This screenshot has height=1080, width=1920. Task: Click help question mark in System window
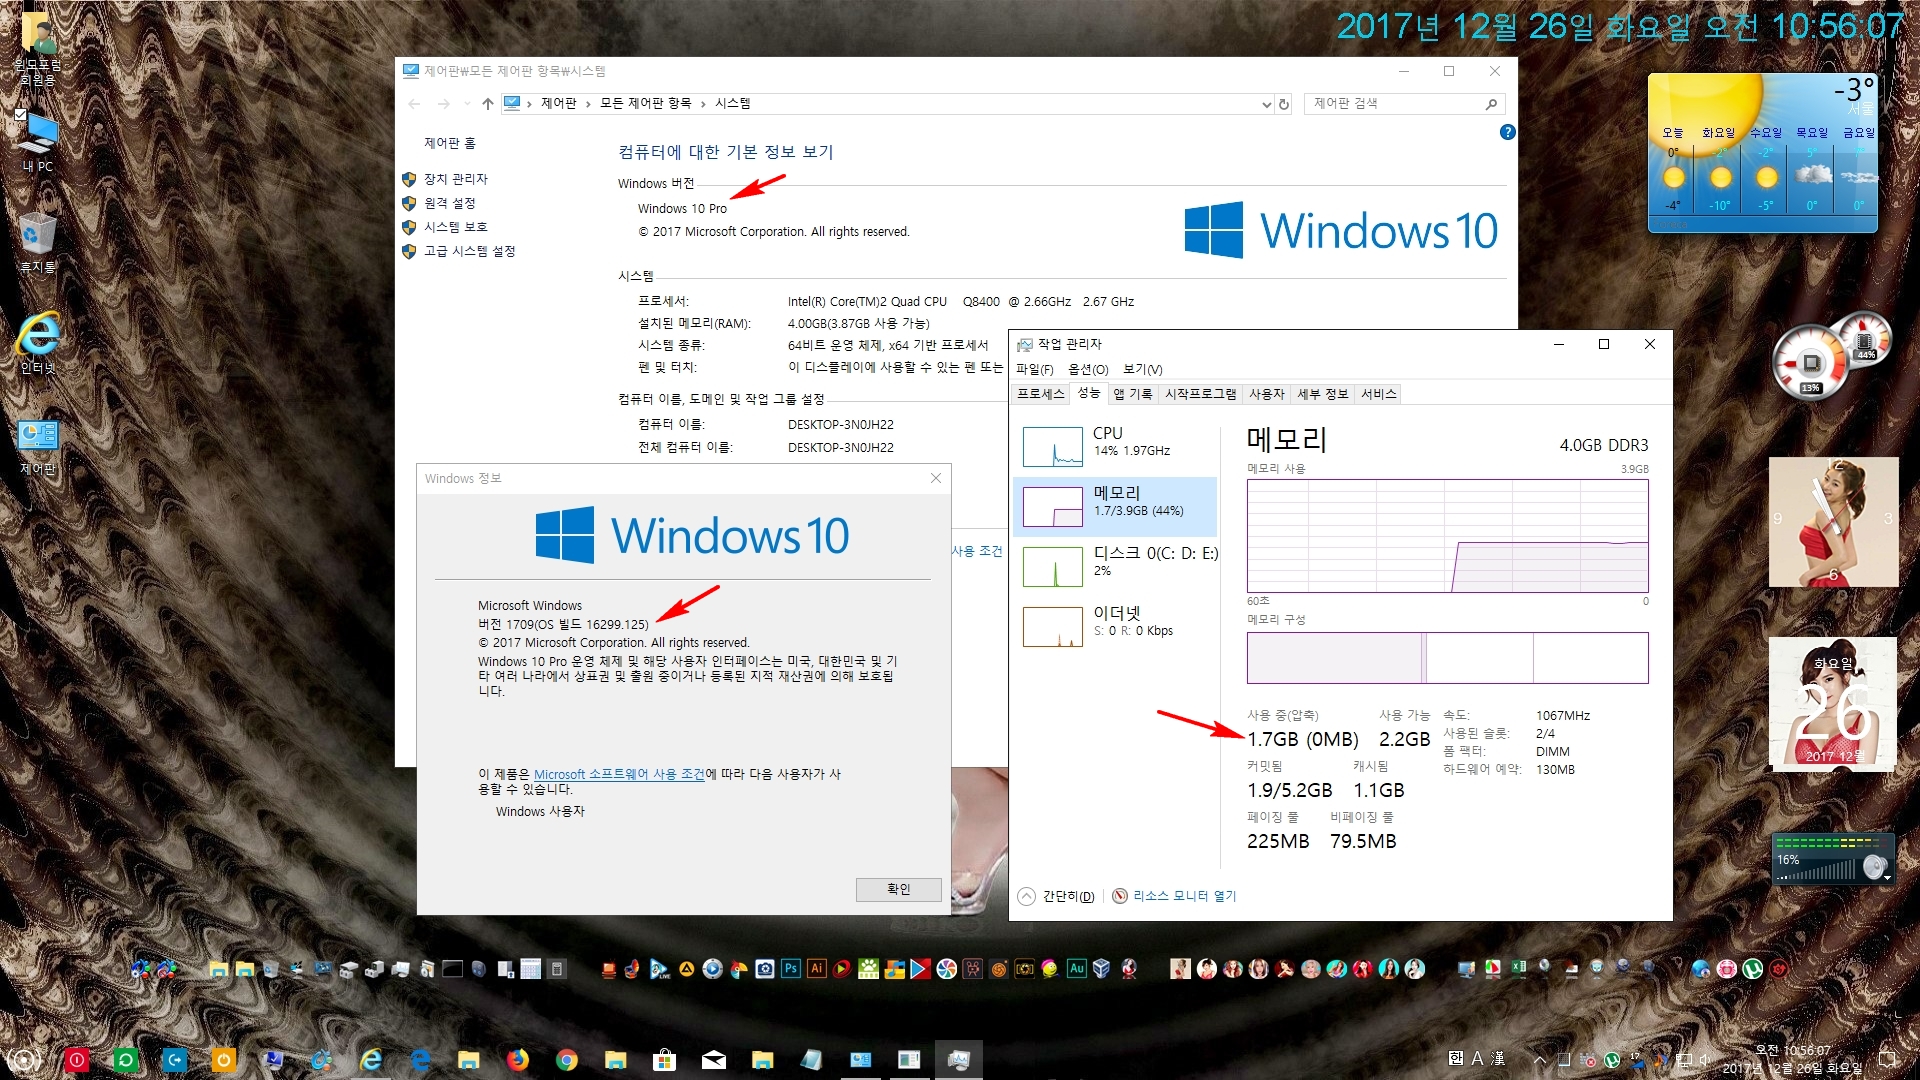point(1507,132)
